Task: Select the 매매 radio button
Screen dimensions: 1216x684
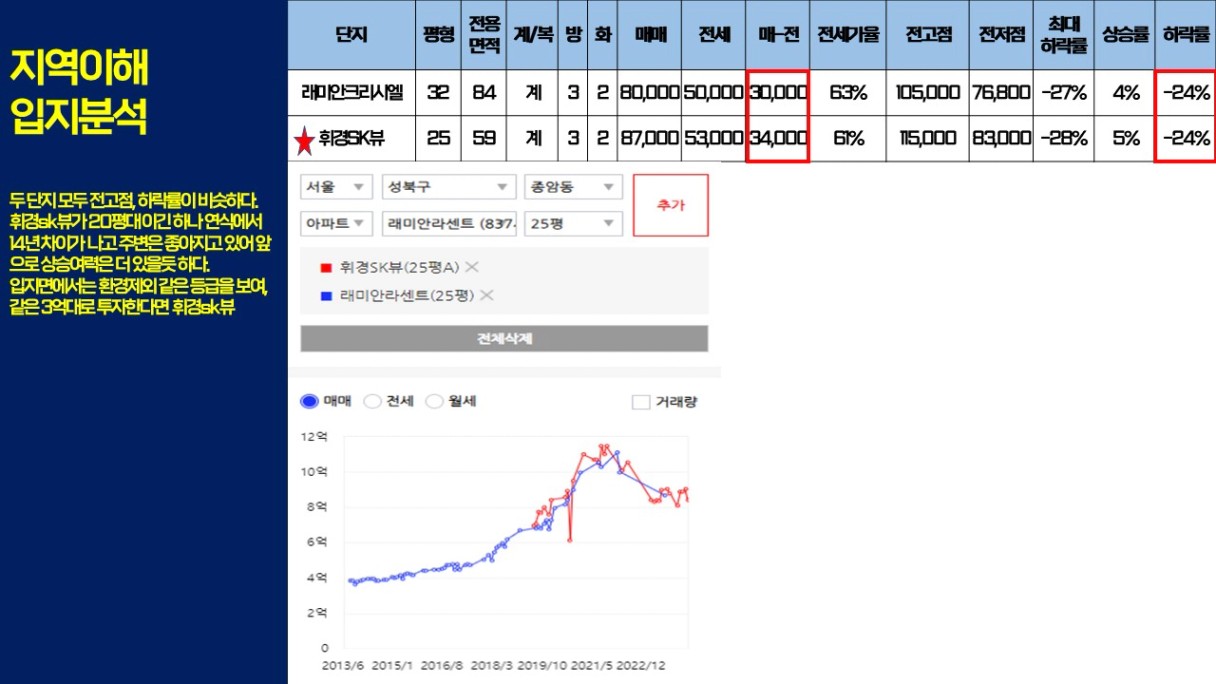Action: (309, 401)
